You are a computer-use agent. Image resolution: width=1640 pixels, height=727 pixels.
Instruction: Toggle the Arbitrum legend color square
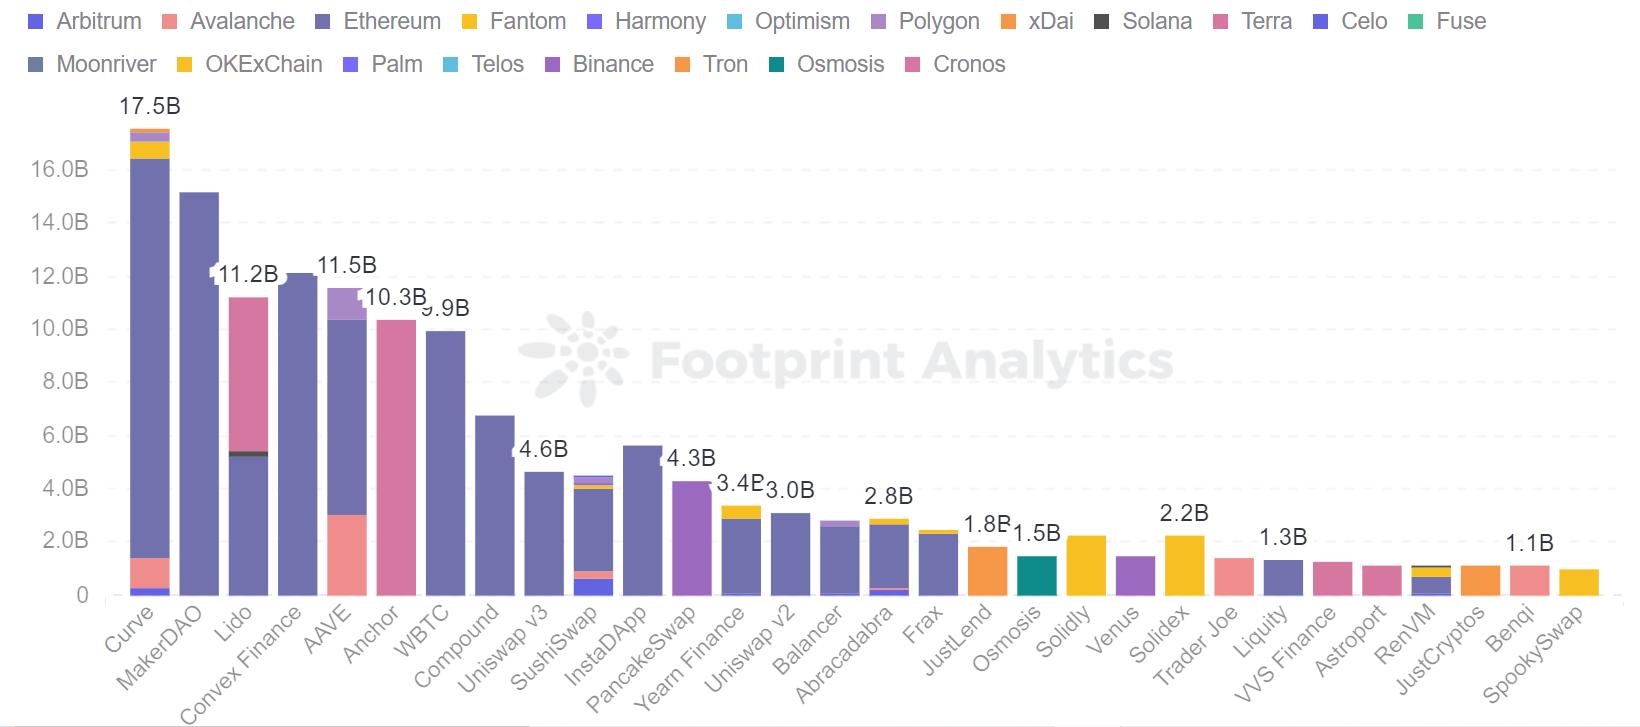tap(36, 21)
